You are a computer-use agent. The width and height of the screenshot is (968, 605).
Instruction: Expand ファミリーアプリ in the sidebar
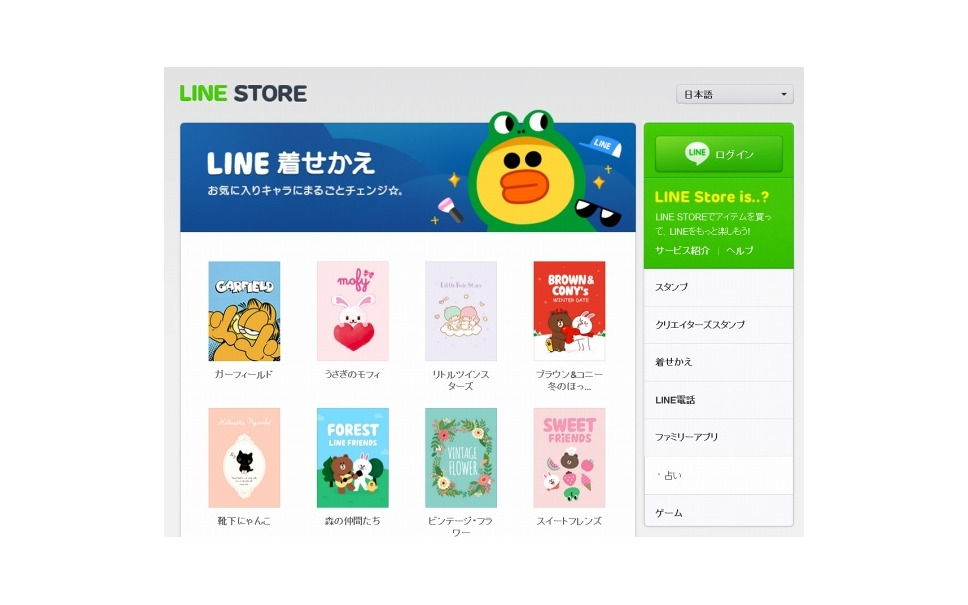click(719, 437)
